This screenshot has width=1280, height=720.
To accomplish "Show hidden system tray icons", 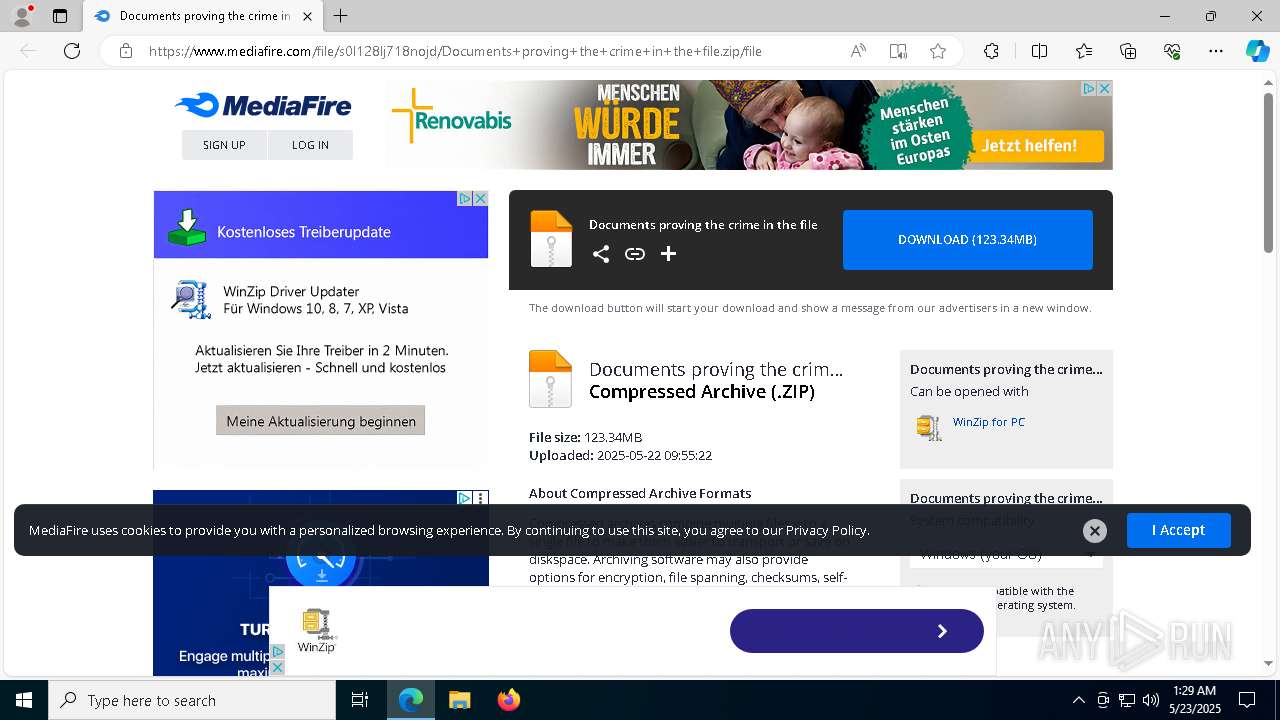I will pyautogui.click(x=1078, y=700).
